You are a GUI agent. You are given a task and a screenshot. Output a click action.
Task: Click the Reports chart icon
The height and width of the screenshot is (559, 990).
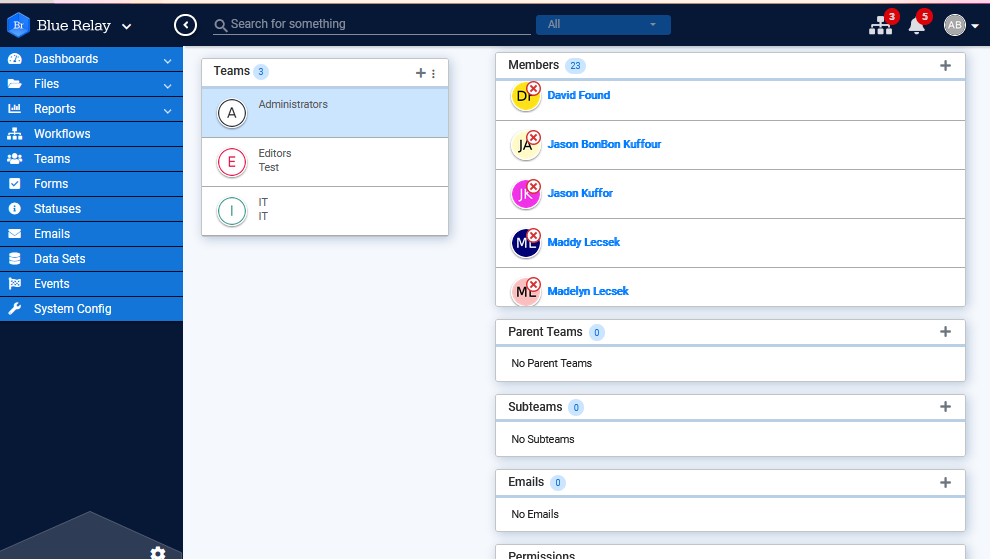[15, 109]
